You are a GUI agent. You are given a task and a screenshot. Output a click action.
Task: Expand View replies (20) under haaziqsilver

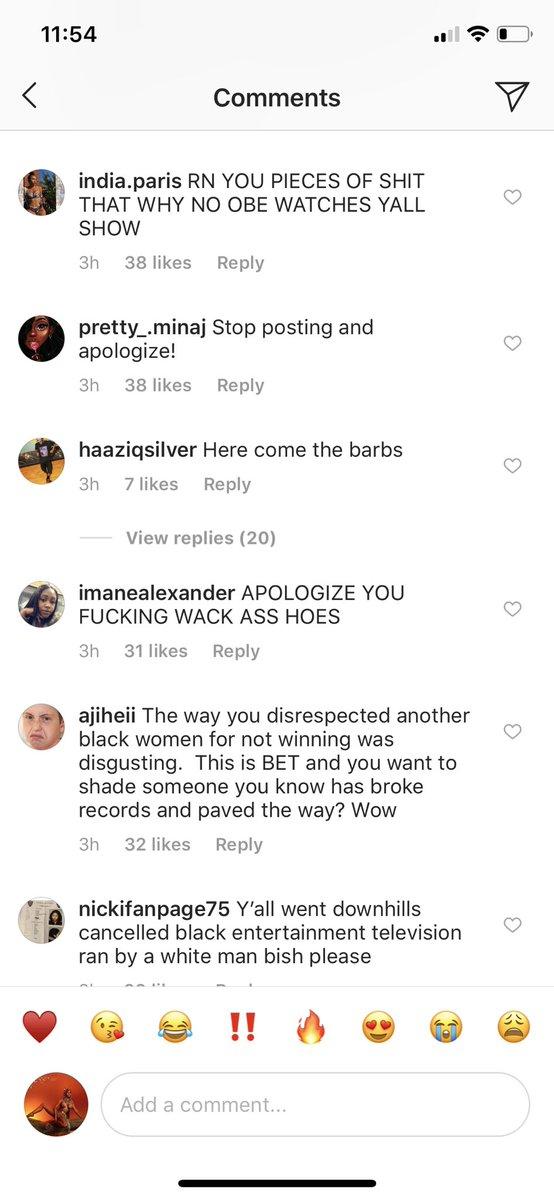200,538
